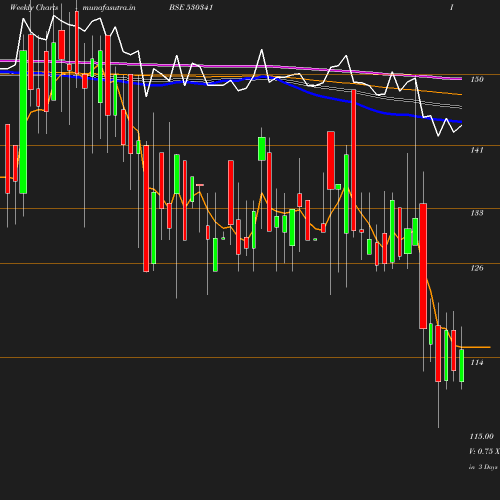
Task: Click the tall green candle near the left edge
Action: point(23,122)
